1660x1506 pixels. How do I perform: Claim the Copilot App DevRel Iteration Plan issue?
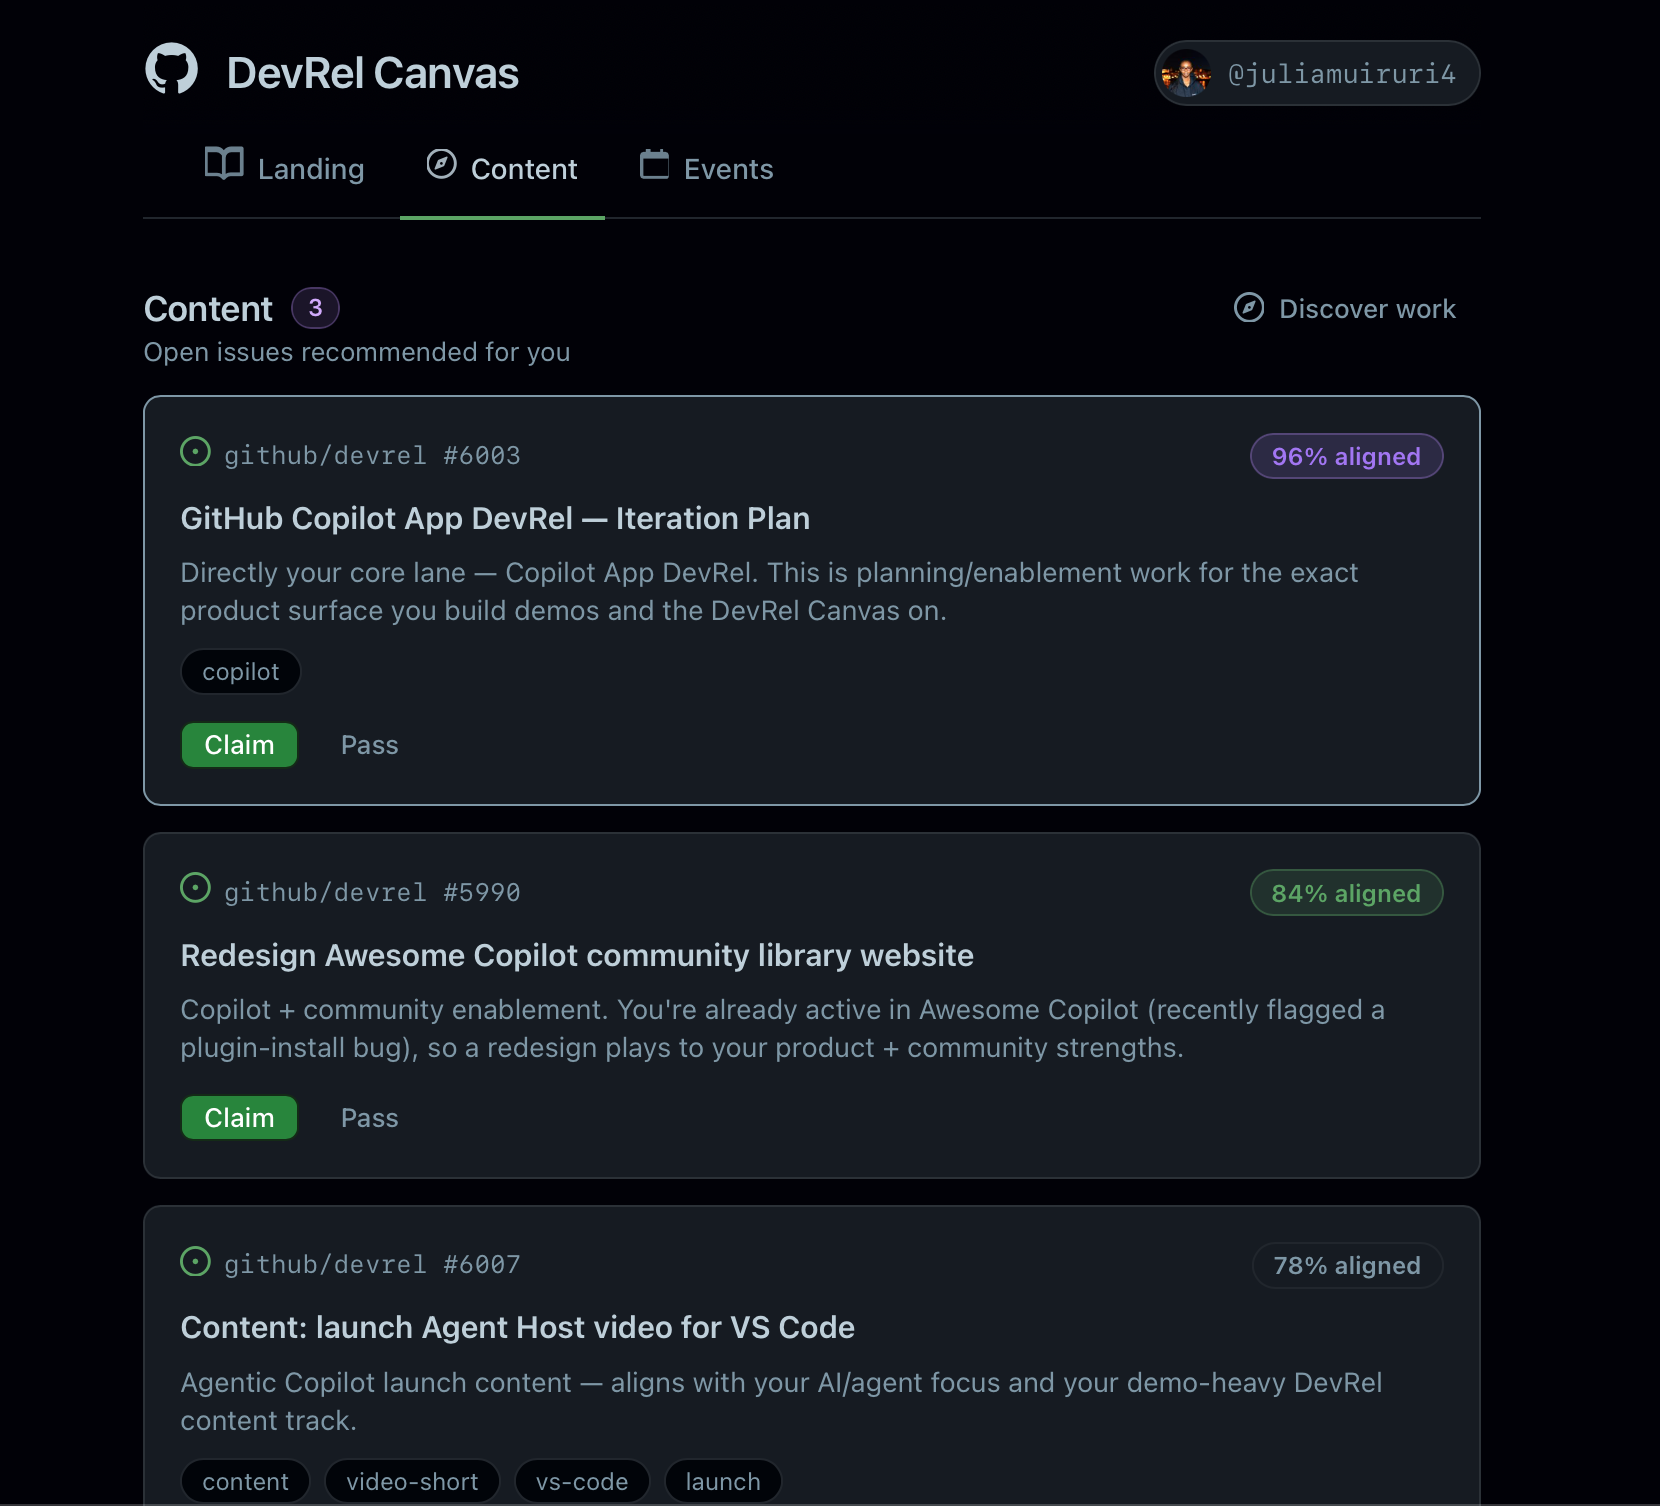(240, 745)
